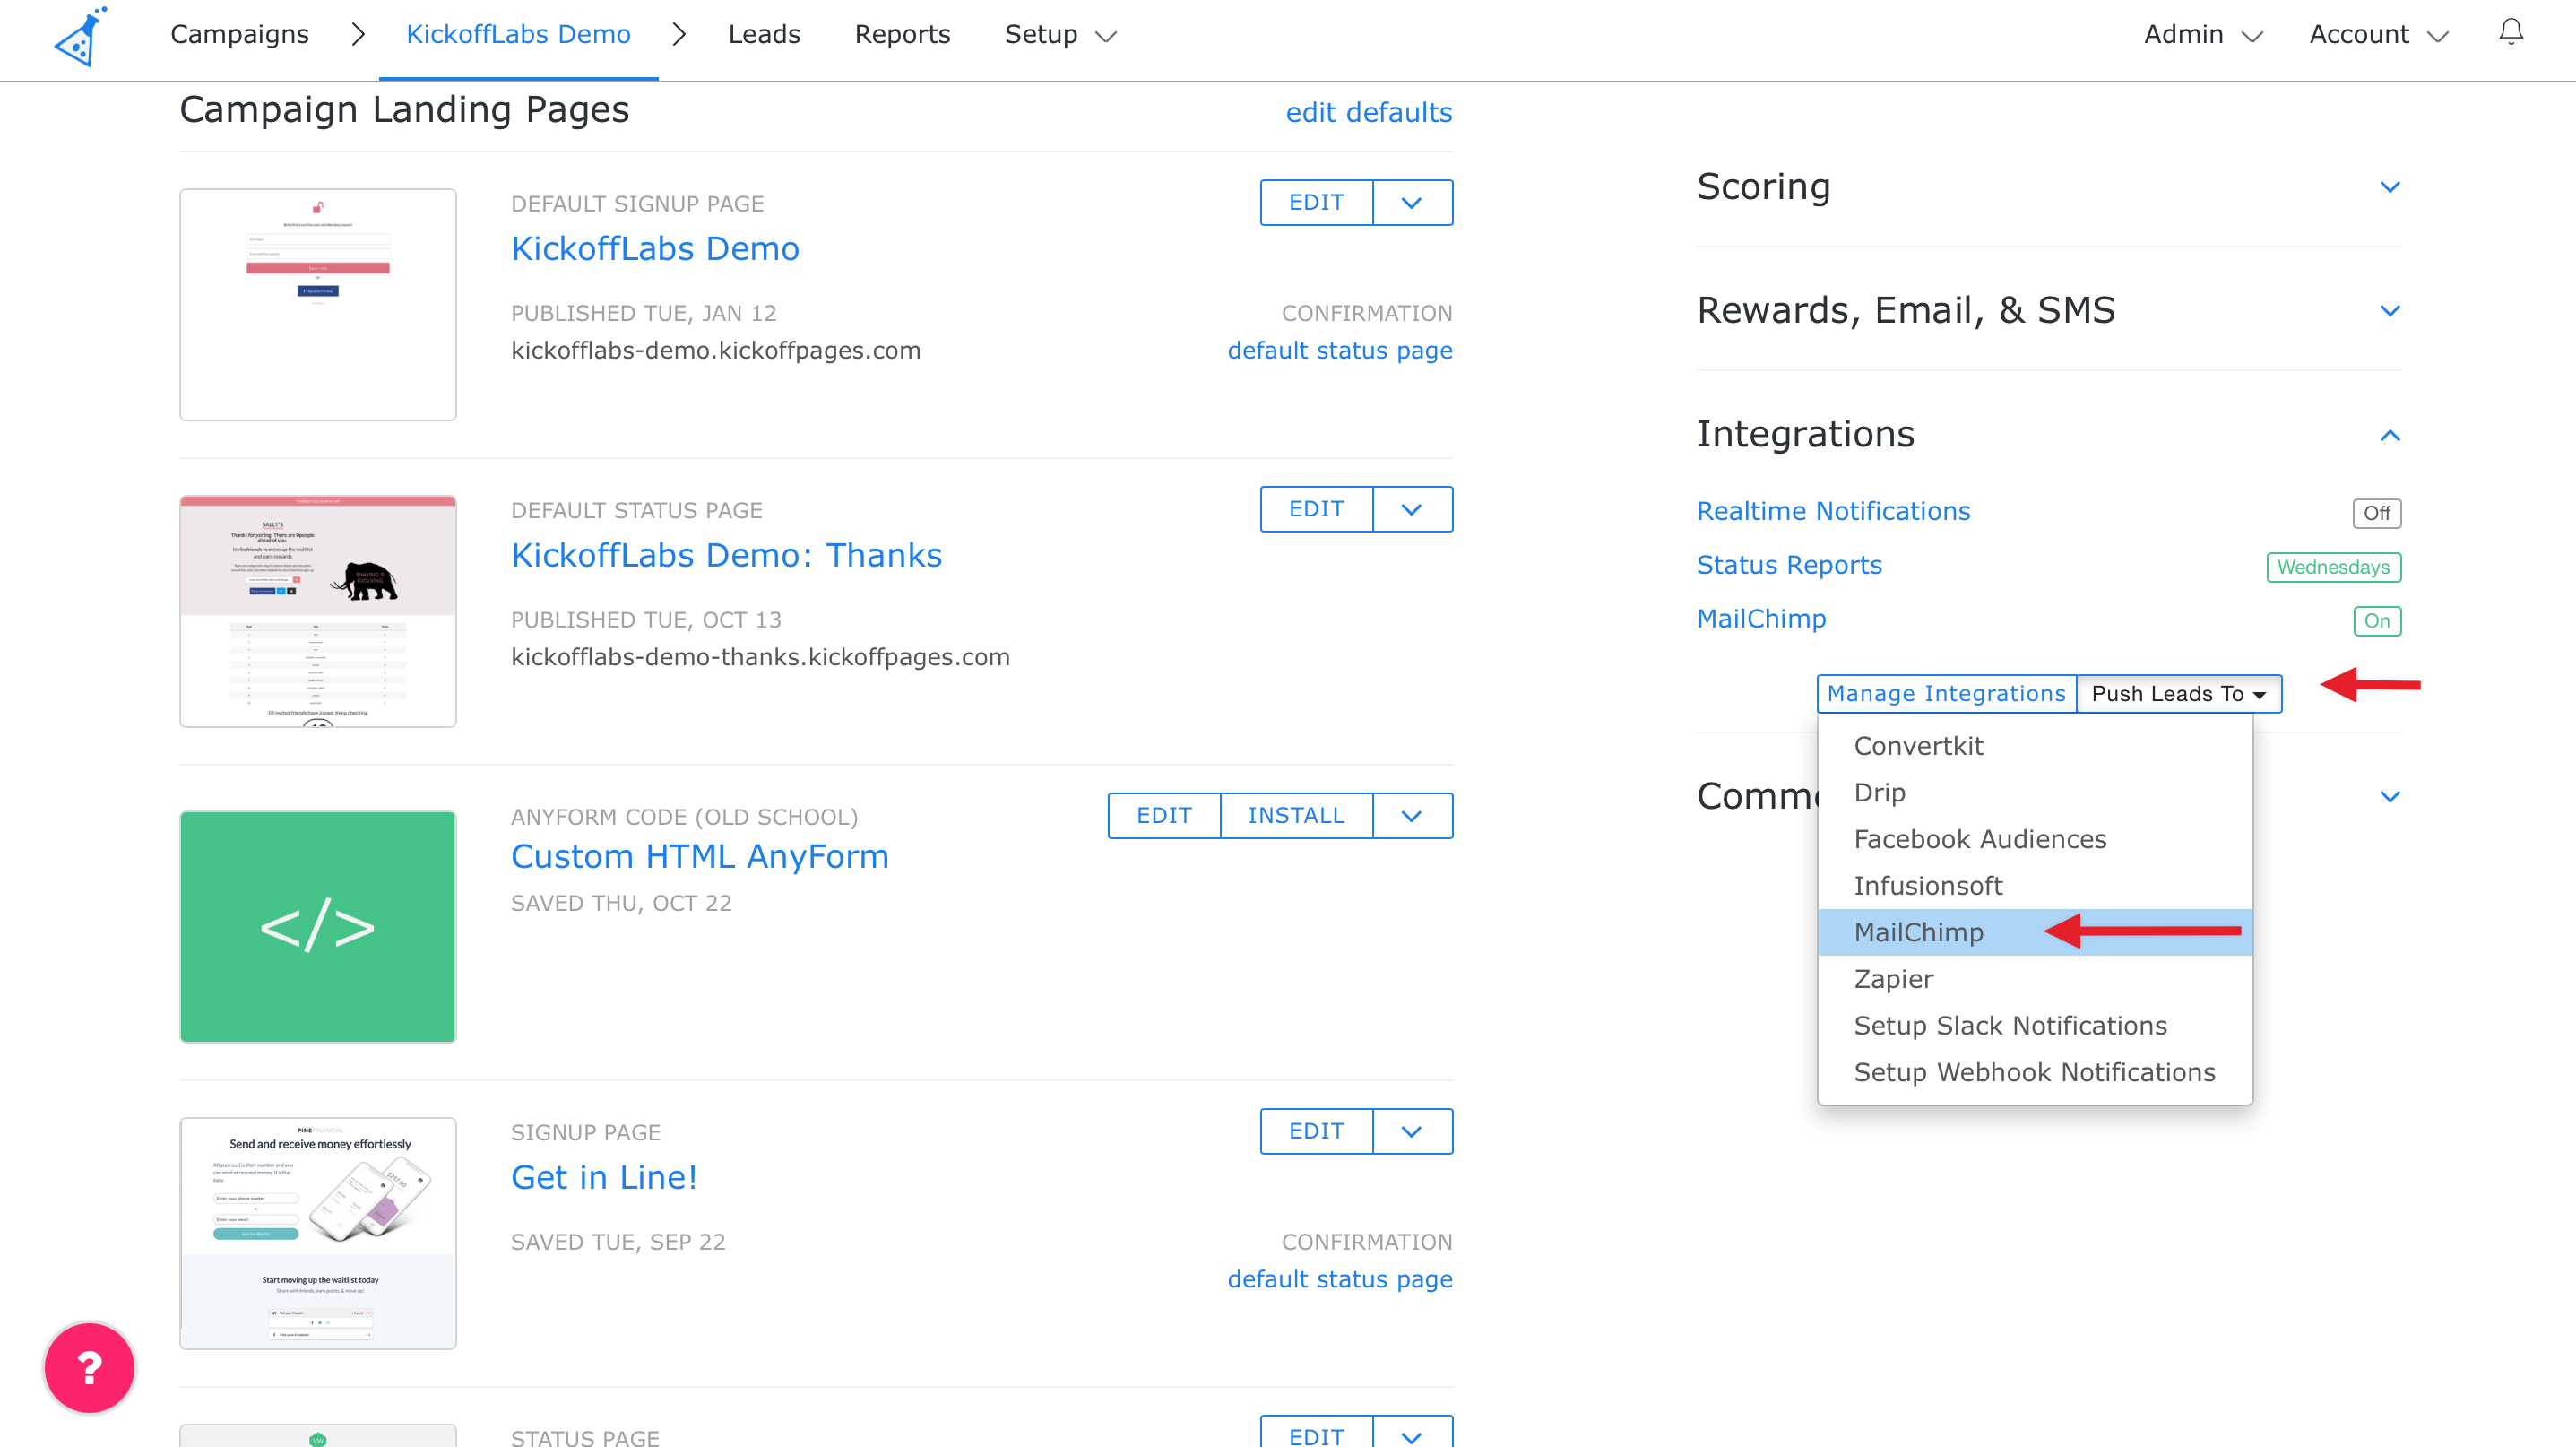The height and width of the screenshot is (1447, 2576).
Task: Click the kickofflabs-demo-thanks.kickoffpages.com URL text
Action: (760, 657)
